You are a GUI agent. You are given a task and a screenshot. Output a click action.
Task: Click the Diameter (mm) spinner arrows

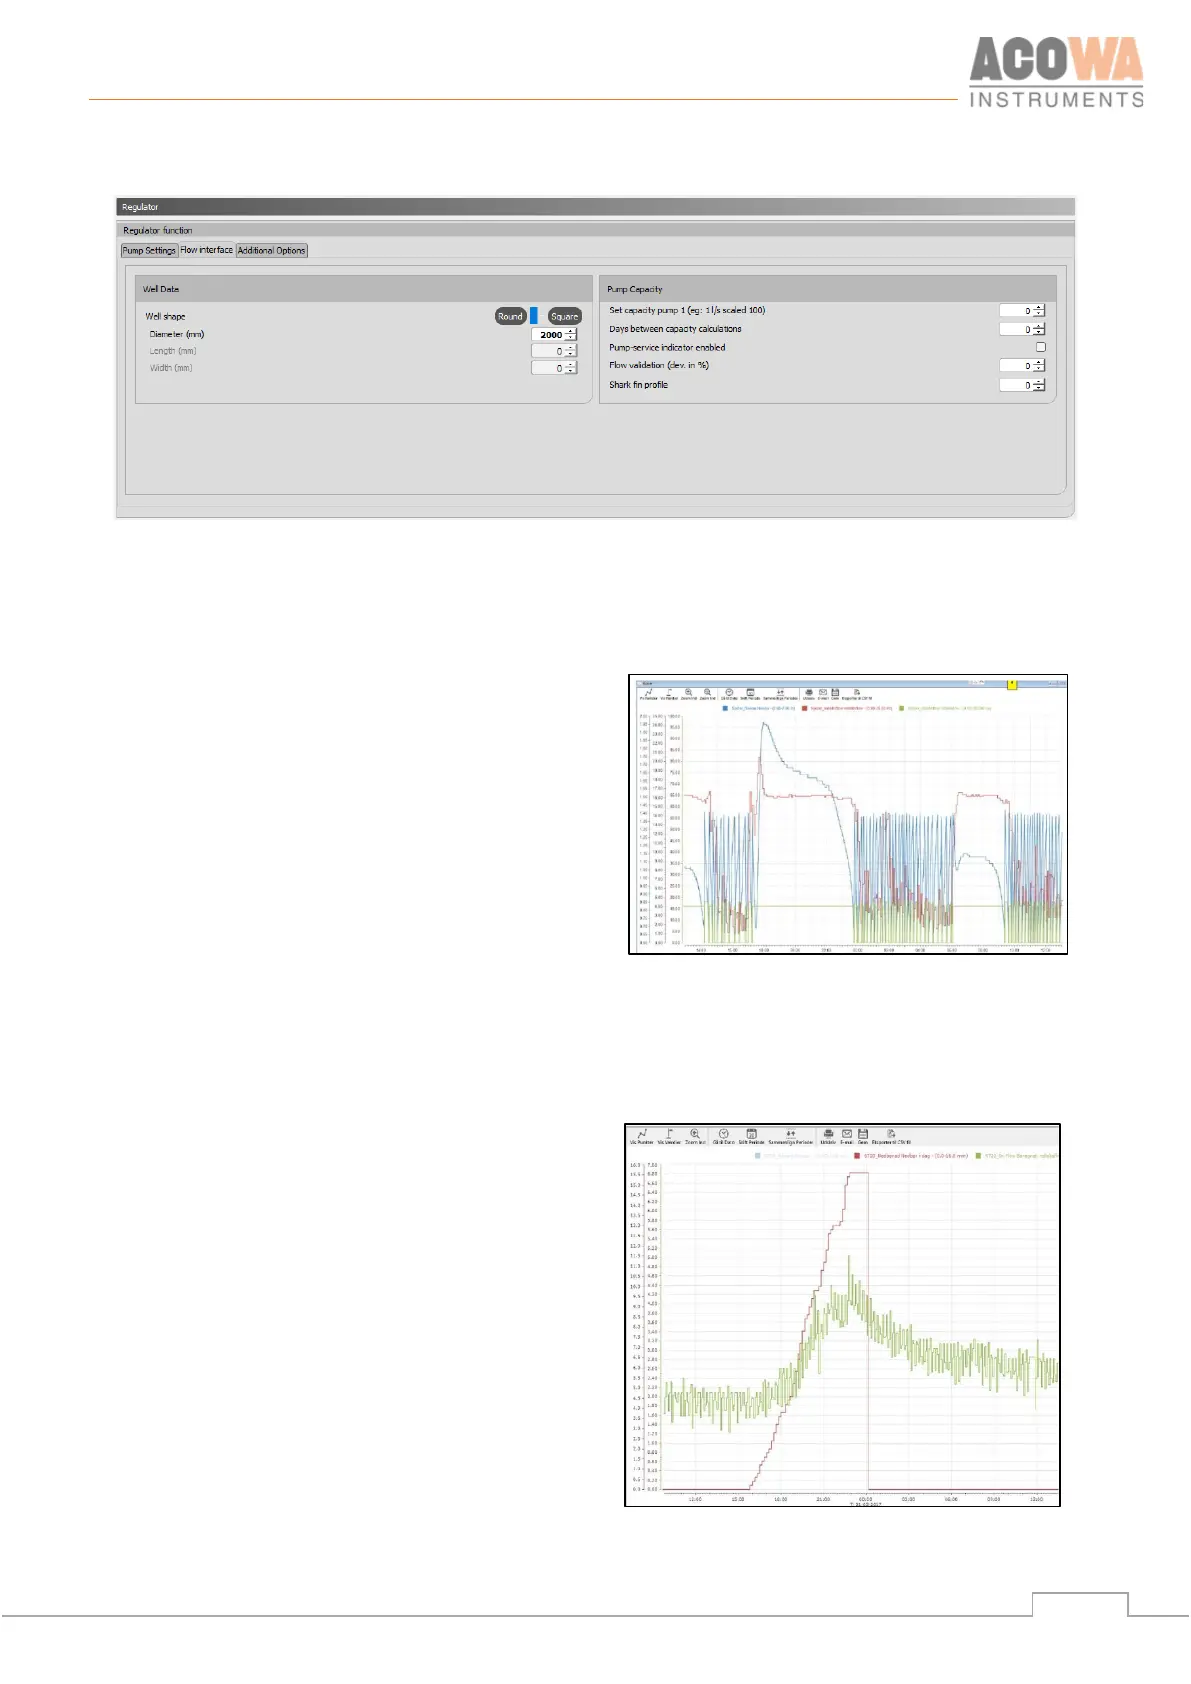pyautogui.click(x=571, y=334)
